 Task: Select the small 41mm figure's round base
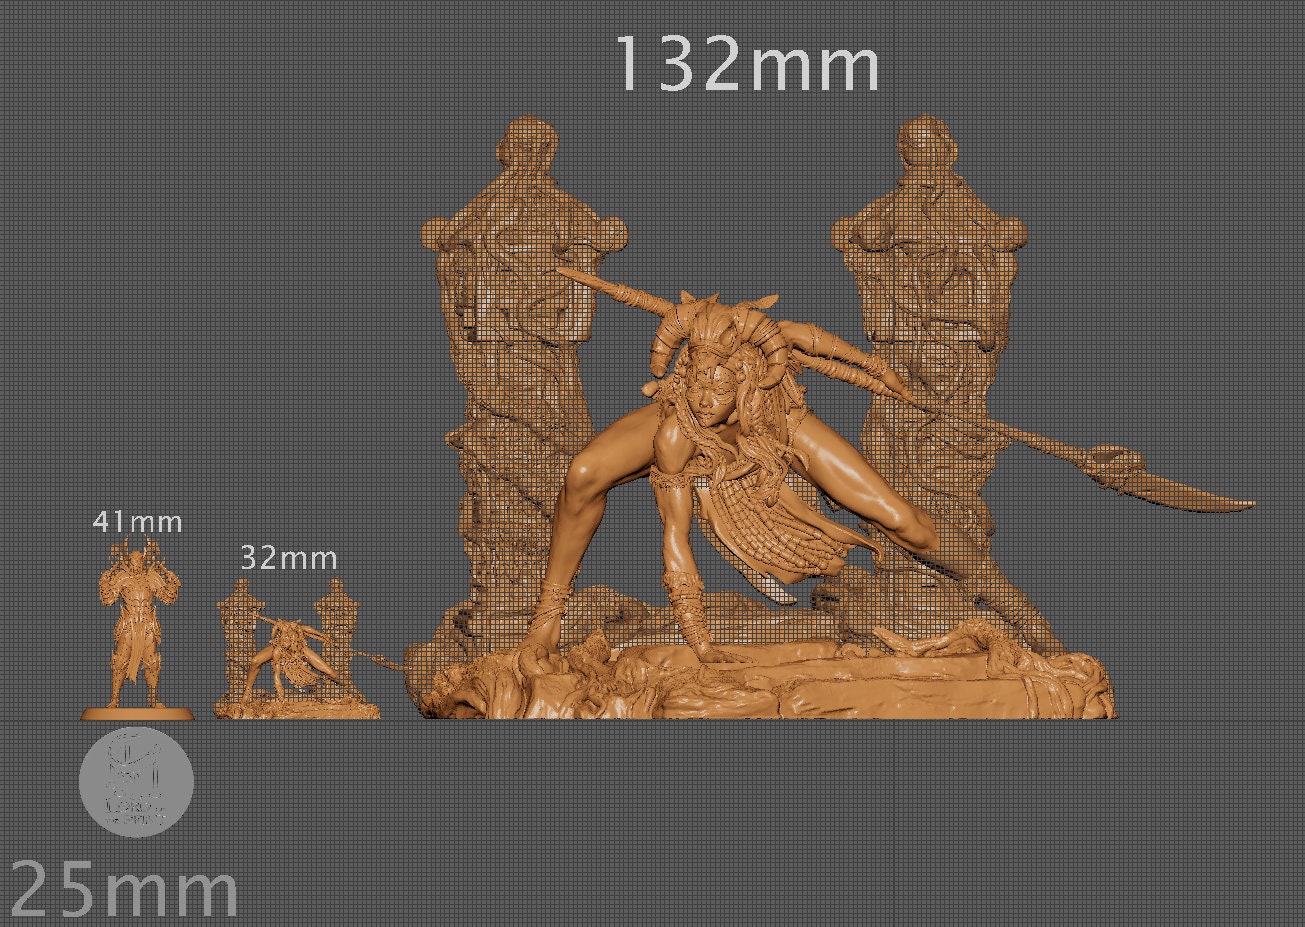pos(137,713)
